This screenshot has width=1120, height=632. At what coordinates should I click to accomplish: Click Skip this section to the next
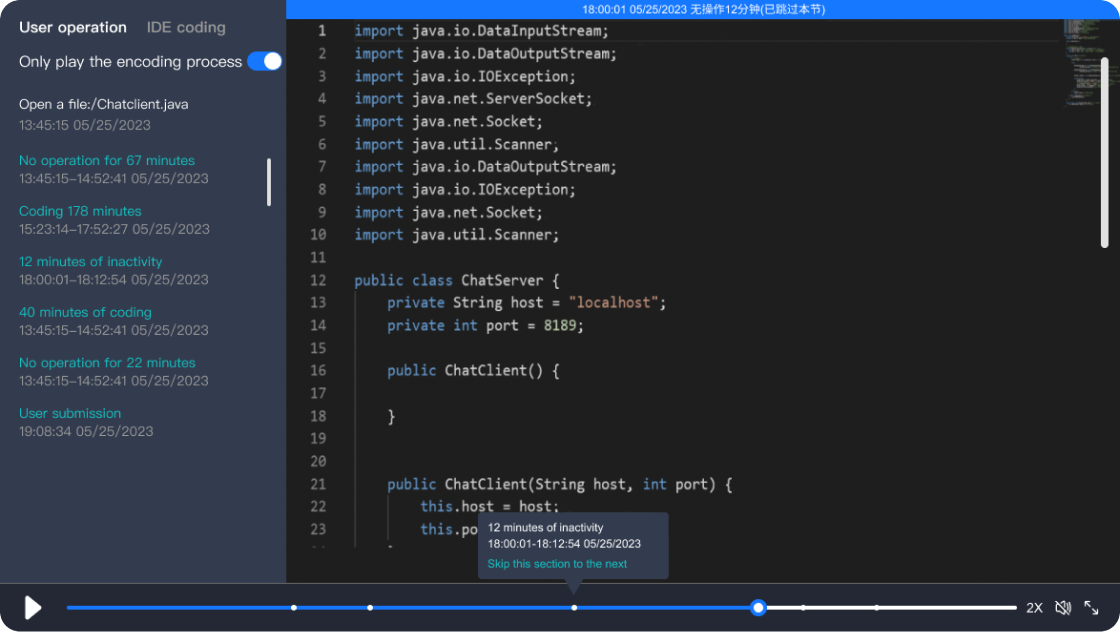click(x=557, y=564)
